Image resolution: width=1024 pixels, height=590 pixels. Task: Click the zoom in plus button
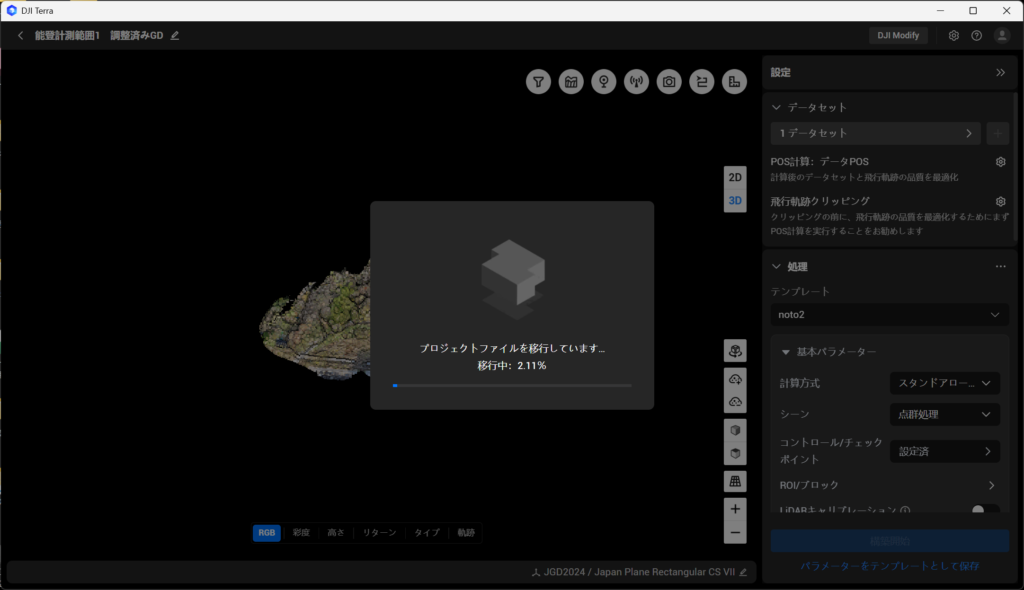tap(735, 509)
